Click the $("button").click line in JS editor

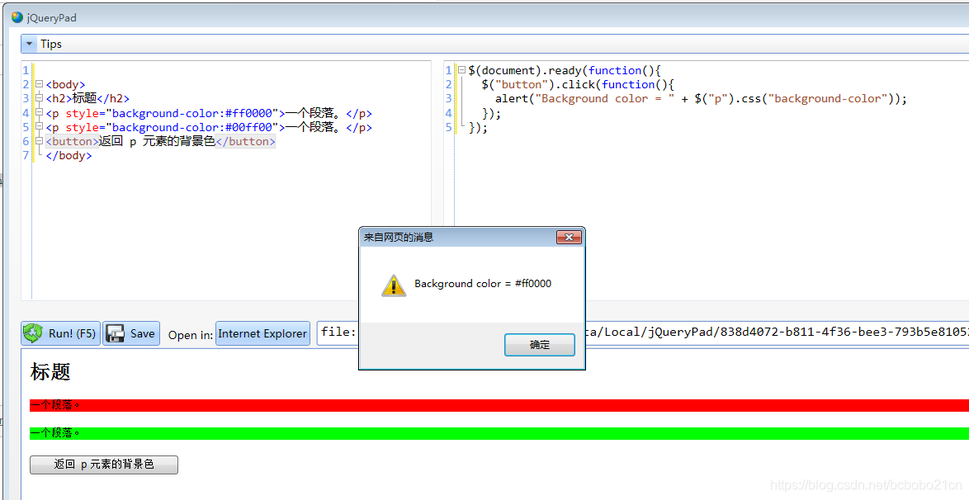[x=578, y=85]
